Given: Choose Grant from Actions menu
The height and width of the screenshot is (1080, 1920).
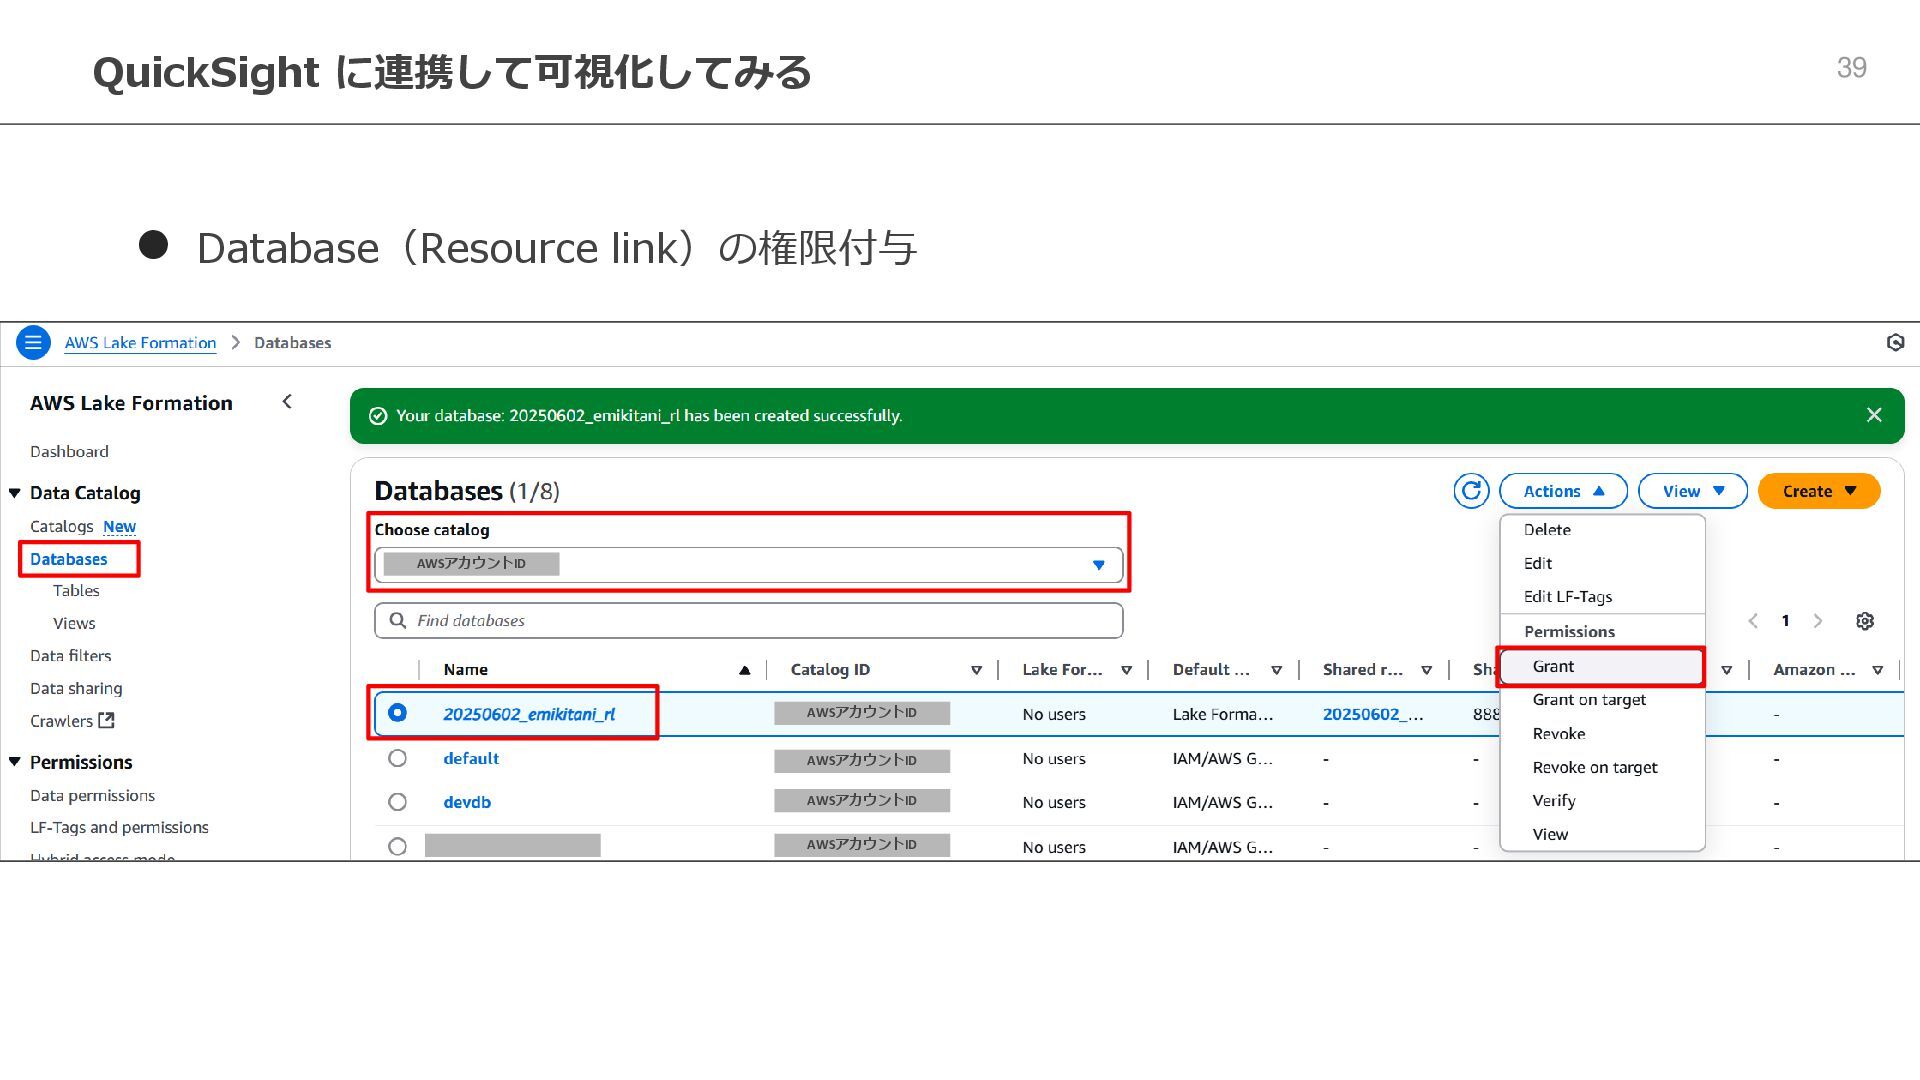Looking at the screenshot, I should [1553, 667].
